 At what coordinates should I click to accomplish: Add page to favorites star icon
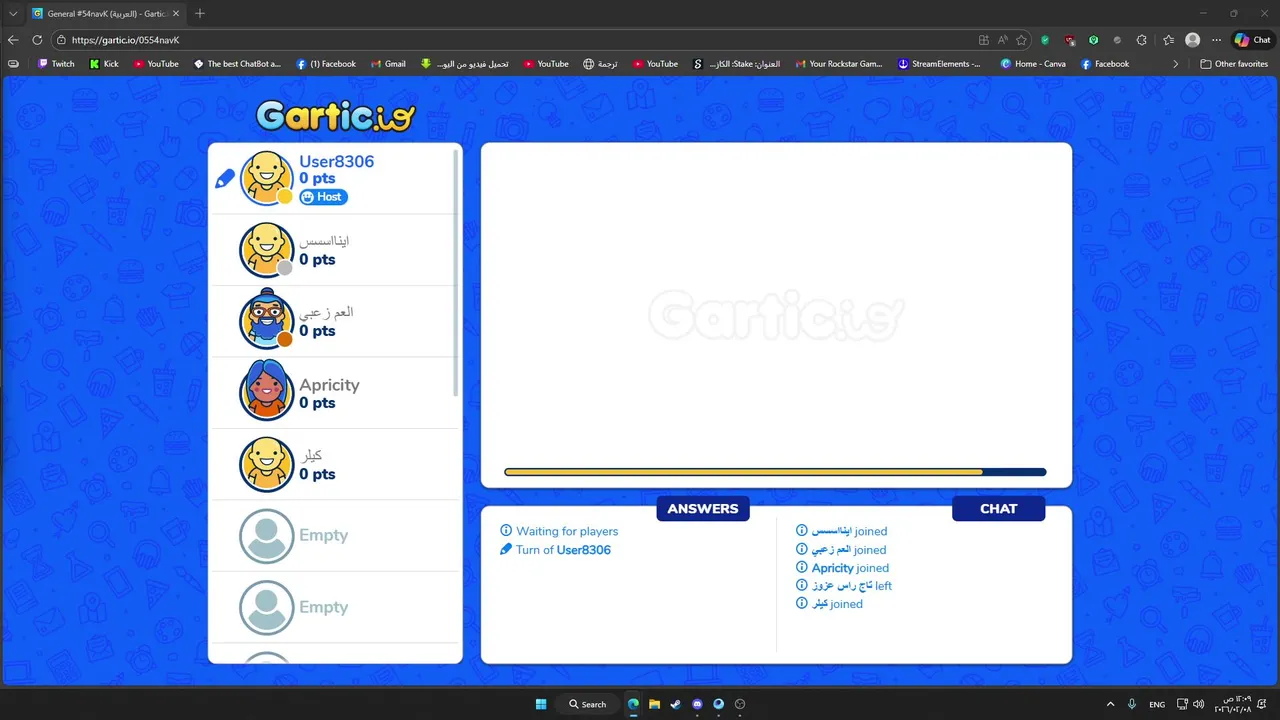click(x=1021, y=40)
